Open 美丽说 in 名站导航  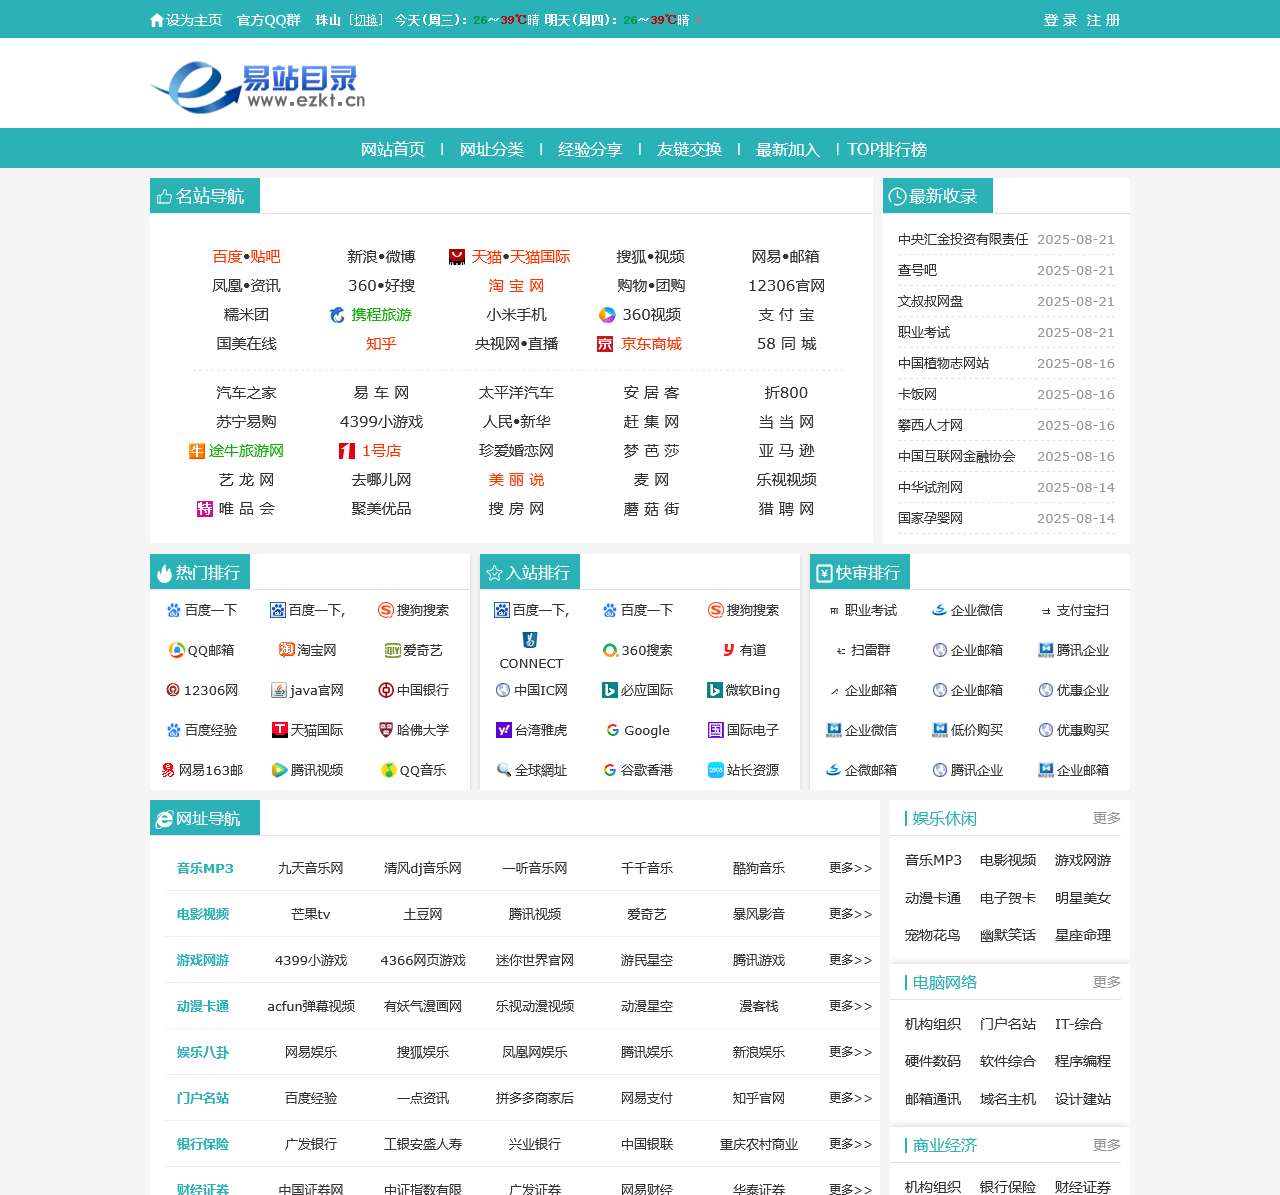[x=516, y=480]
